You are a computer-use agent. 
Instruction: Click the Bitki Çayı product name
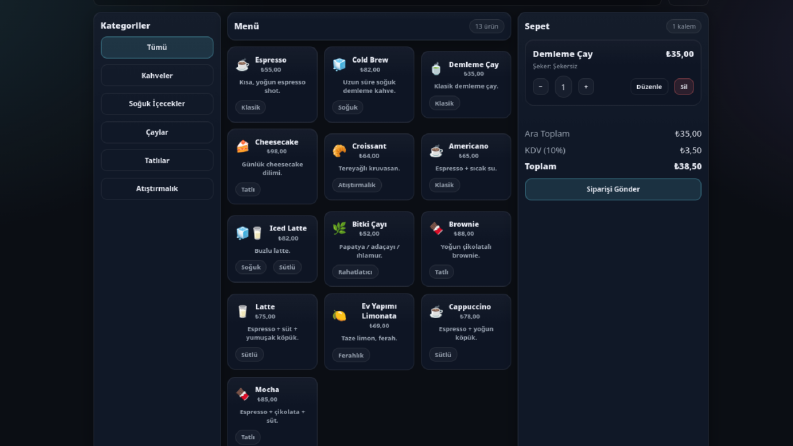tap(369, 224)
